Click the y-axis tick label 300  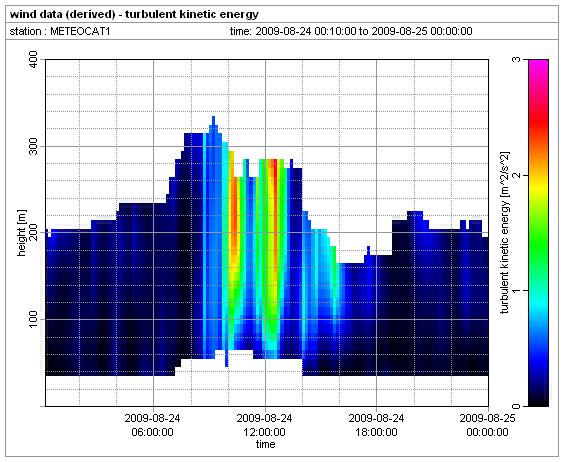33,146
